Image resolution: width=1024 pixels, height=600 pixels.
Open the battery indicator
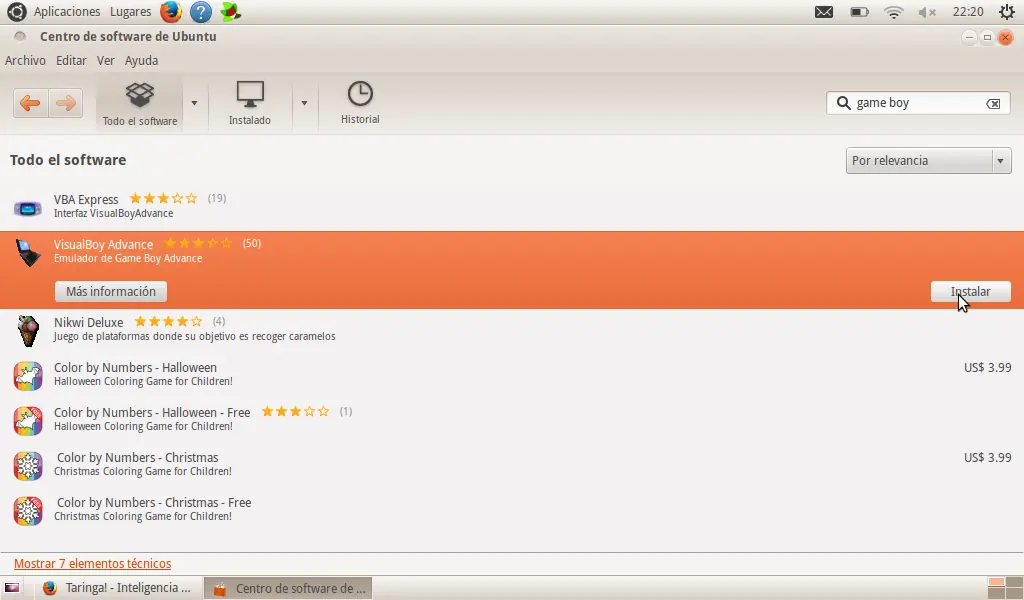859,12
